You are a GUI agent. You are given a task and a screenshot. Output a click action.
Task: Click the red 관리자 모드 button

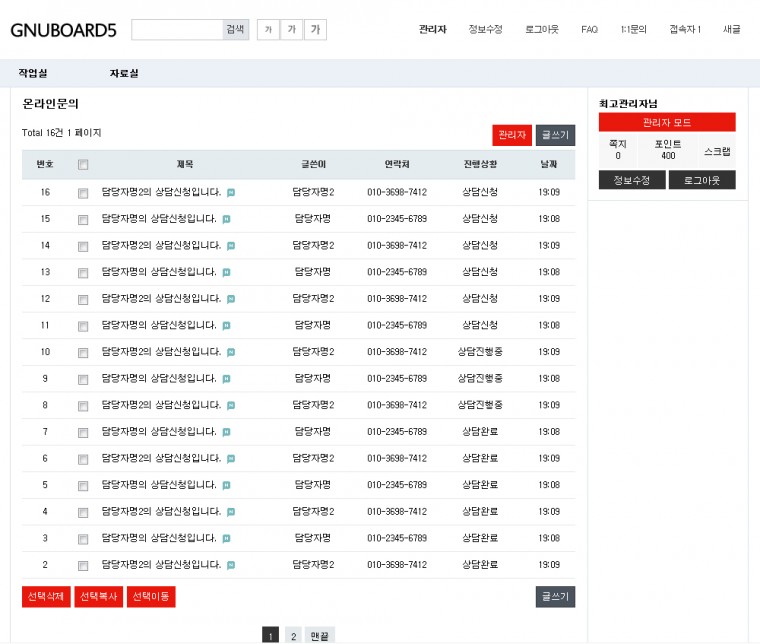[667, 122]
